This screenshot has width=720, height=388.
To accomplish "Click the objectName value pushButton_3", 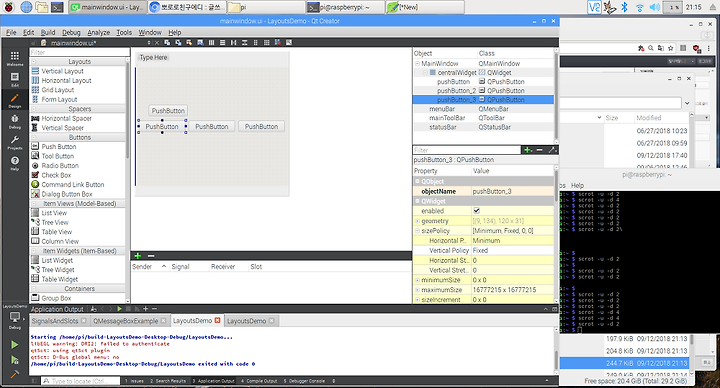I will pyautogui.click(x=492, y=191).
